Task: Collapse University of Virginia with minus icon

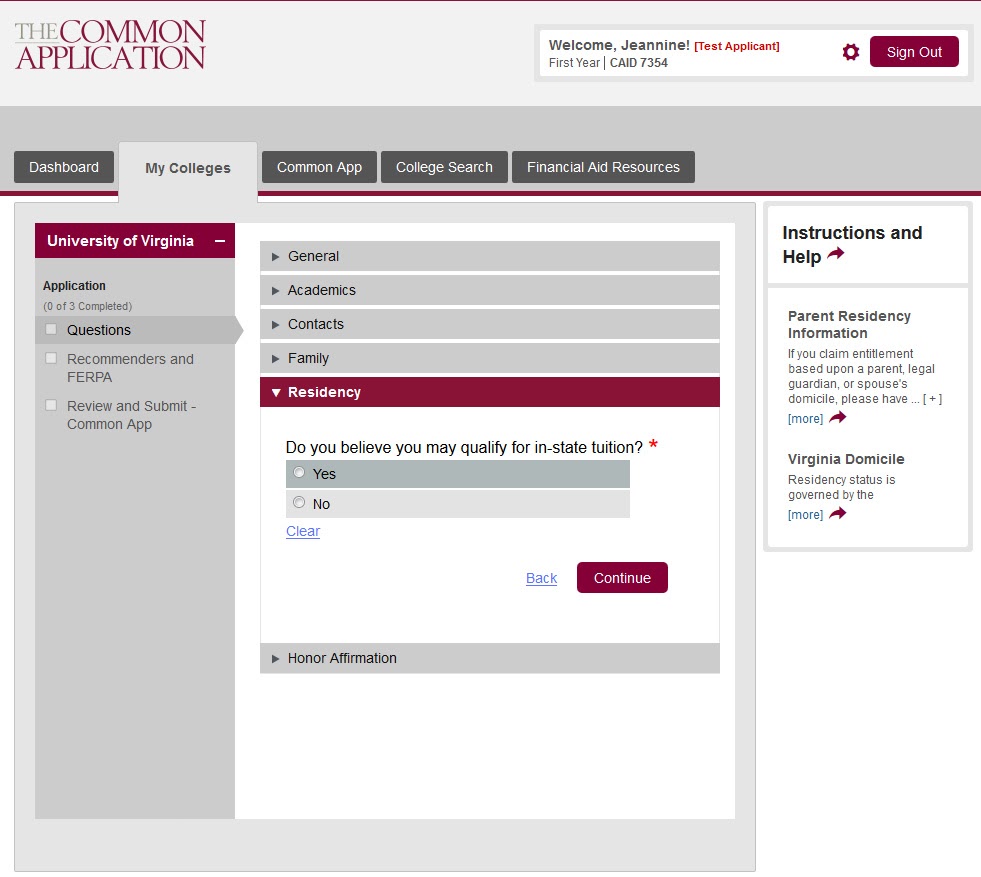Action: 220,241
